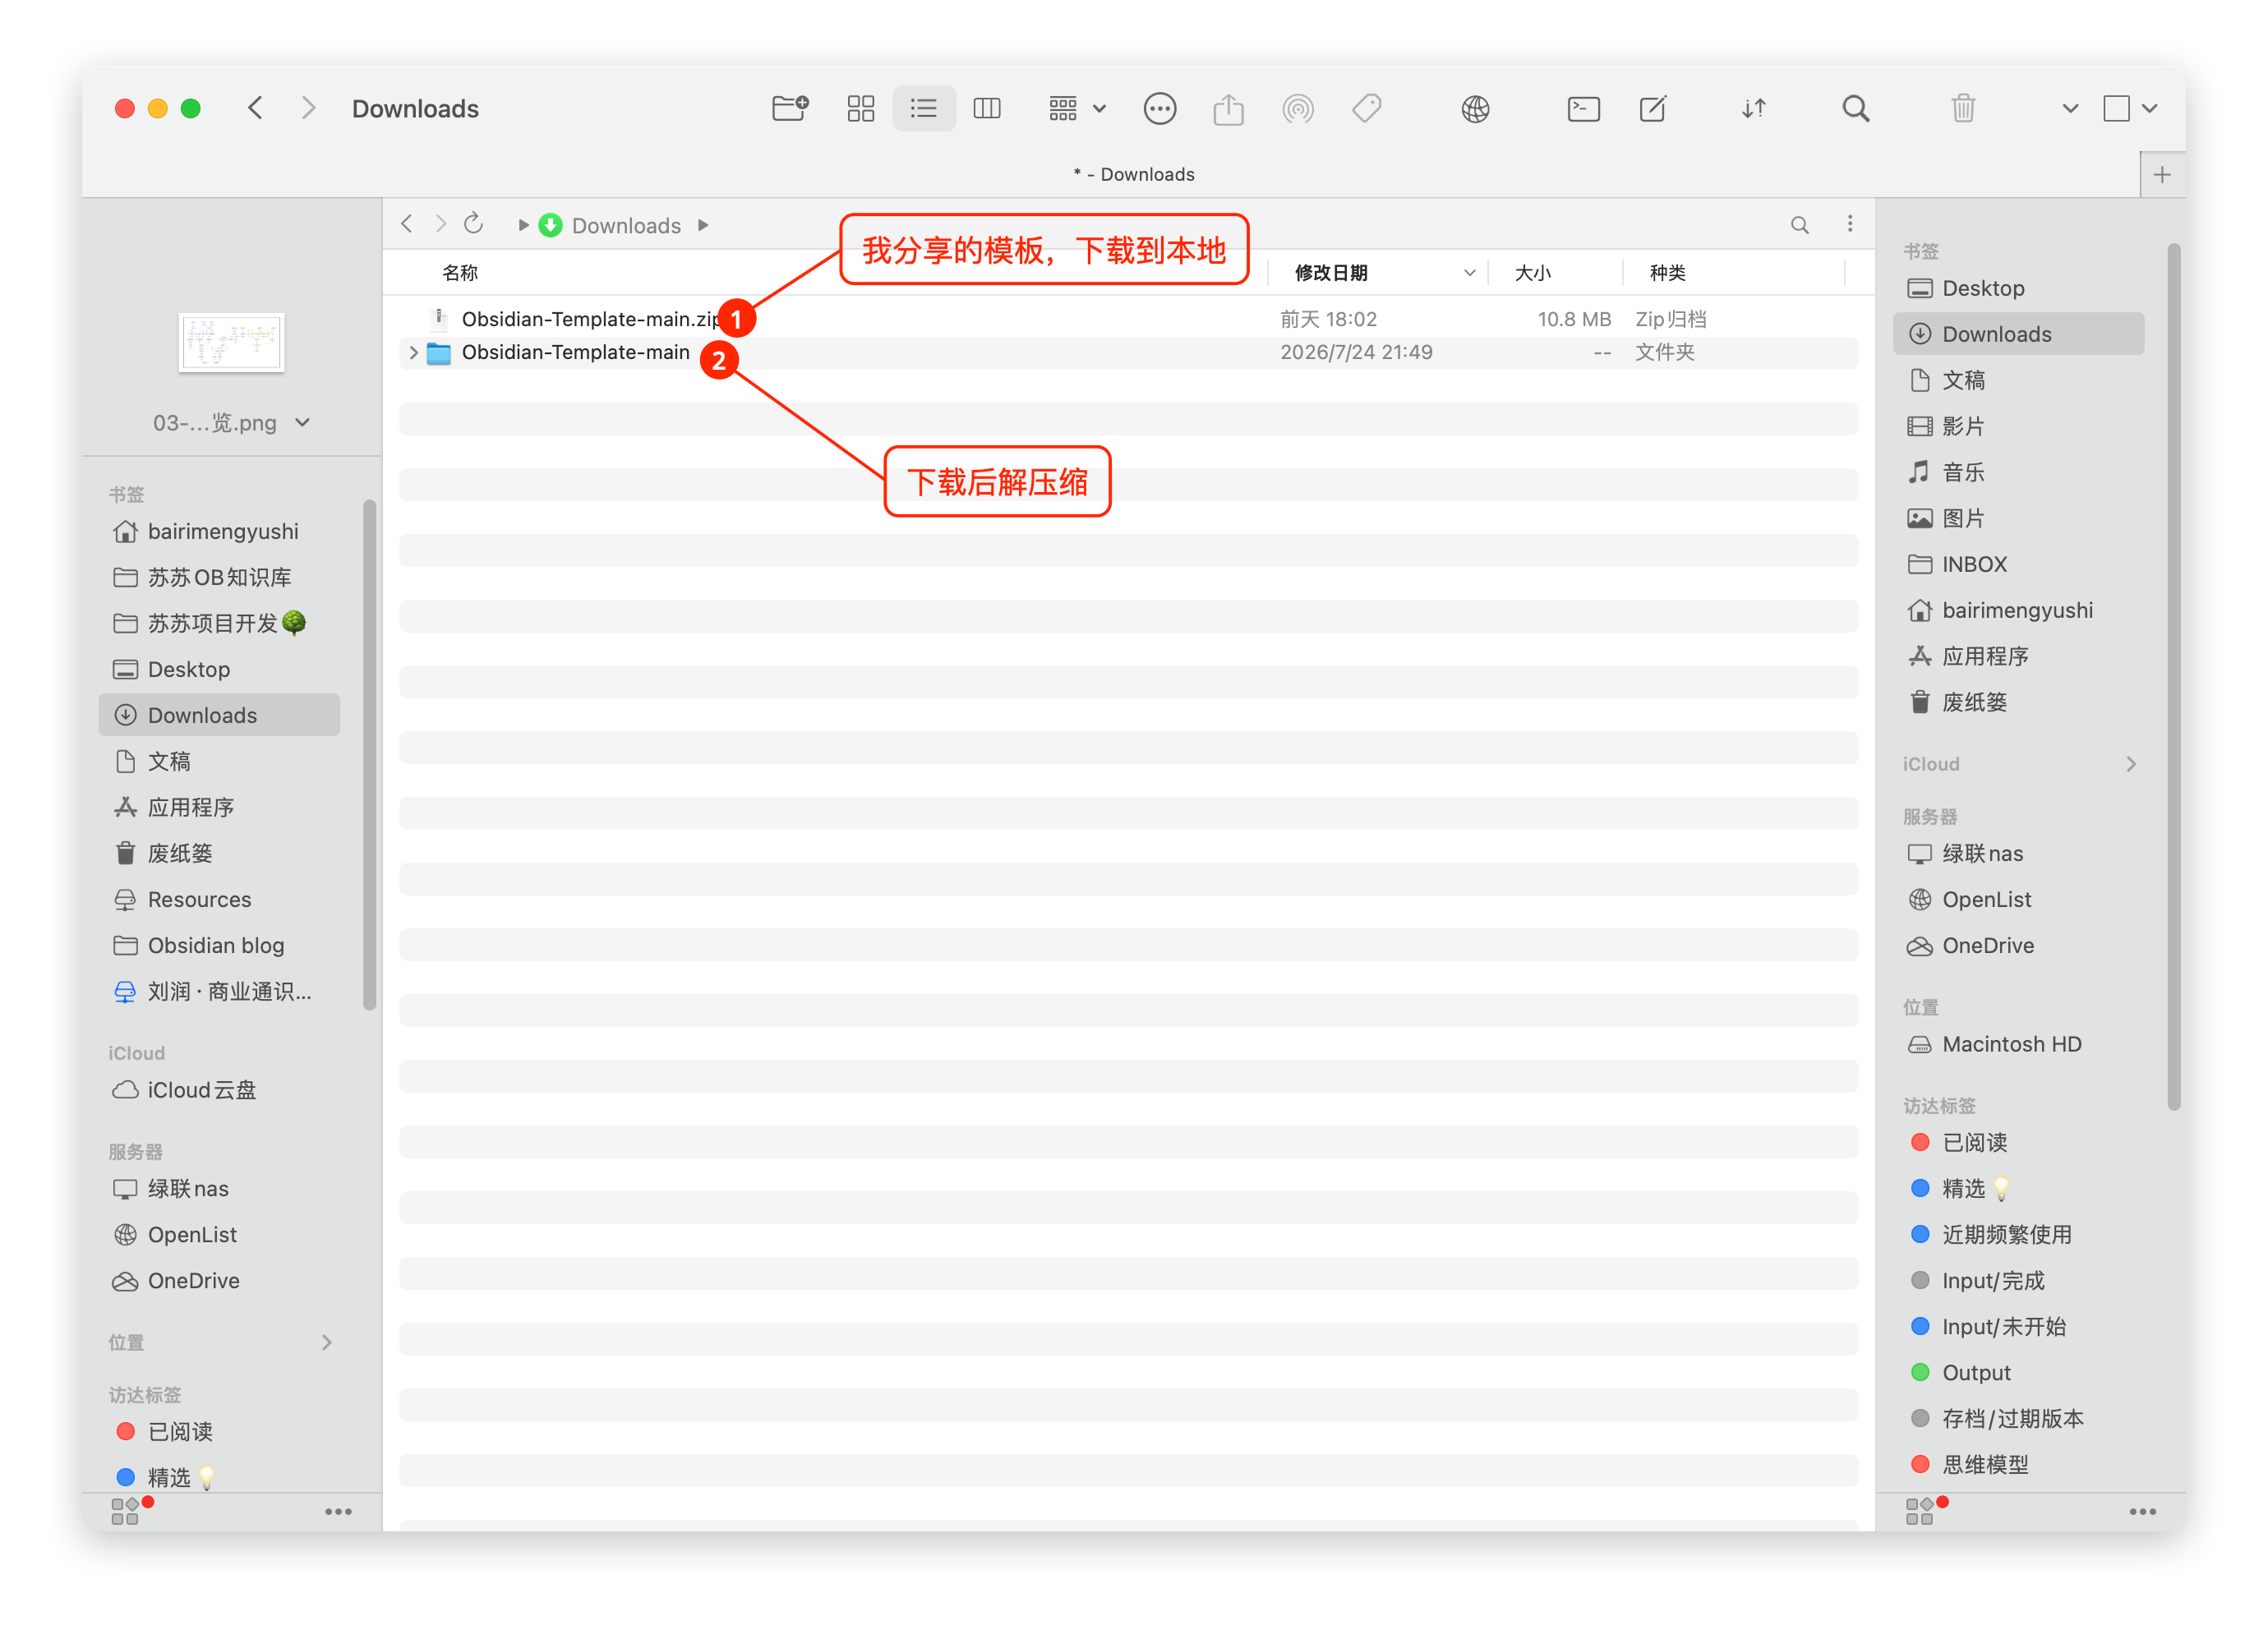Open the more actions ellipsis menu
This screenshot has height=1630, width=2268.
pyautogui.click(x=1160, y=108)
